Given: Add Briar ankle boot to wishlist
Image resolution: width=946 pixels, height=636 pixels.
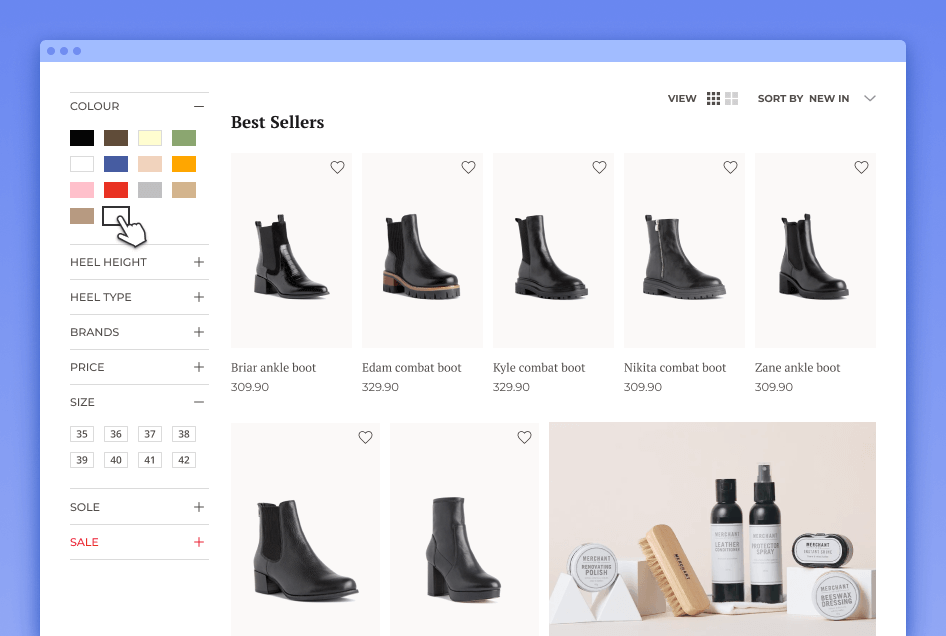Looking at the screenshot, I should click(337, 167).
